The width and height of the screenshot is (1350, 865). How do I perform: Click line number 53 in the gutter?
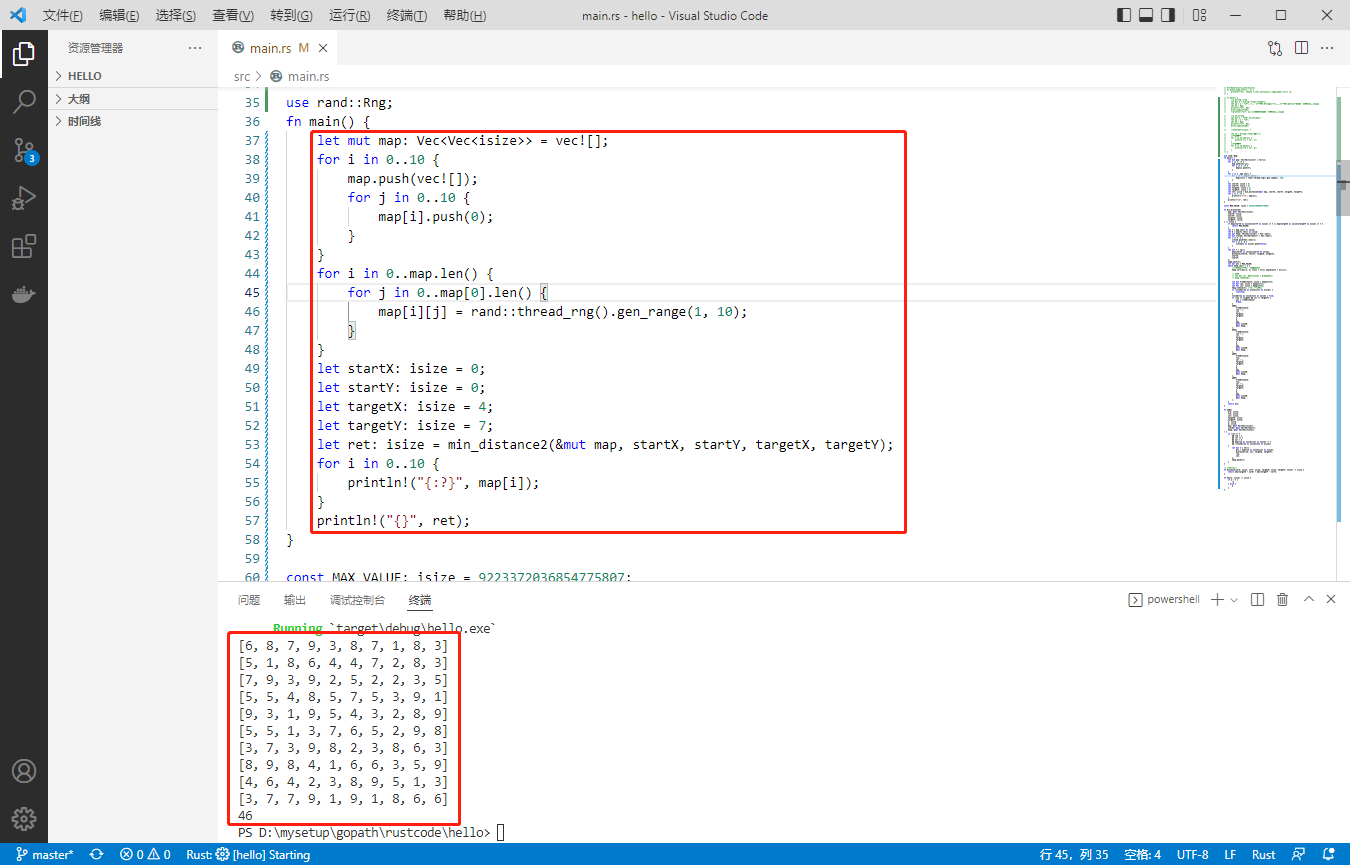(251, 444)
